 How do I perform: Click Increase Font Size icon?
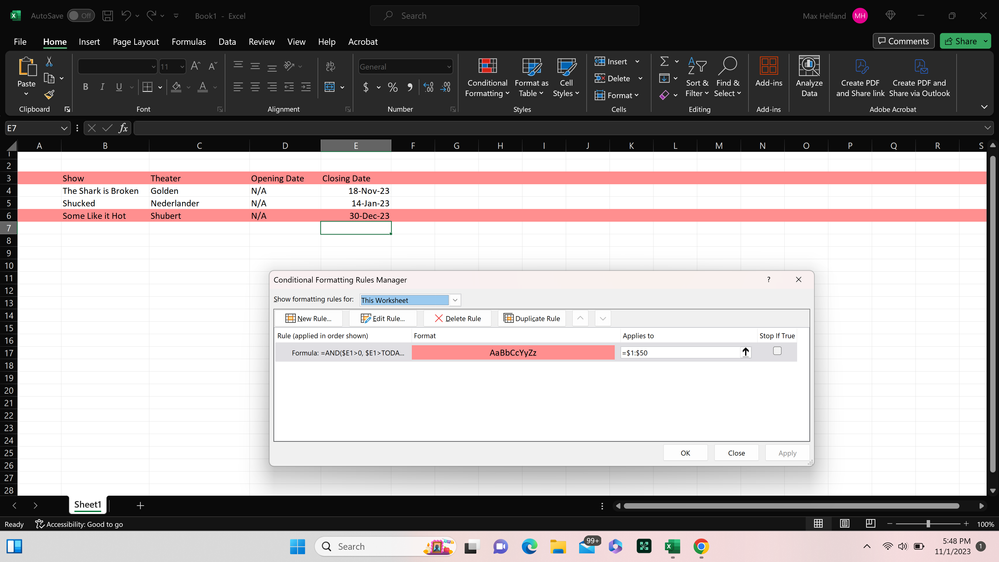click(x=196, y=66)
